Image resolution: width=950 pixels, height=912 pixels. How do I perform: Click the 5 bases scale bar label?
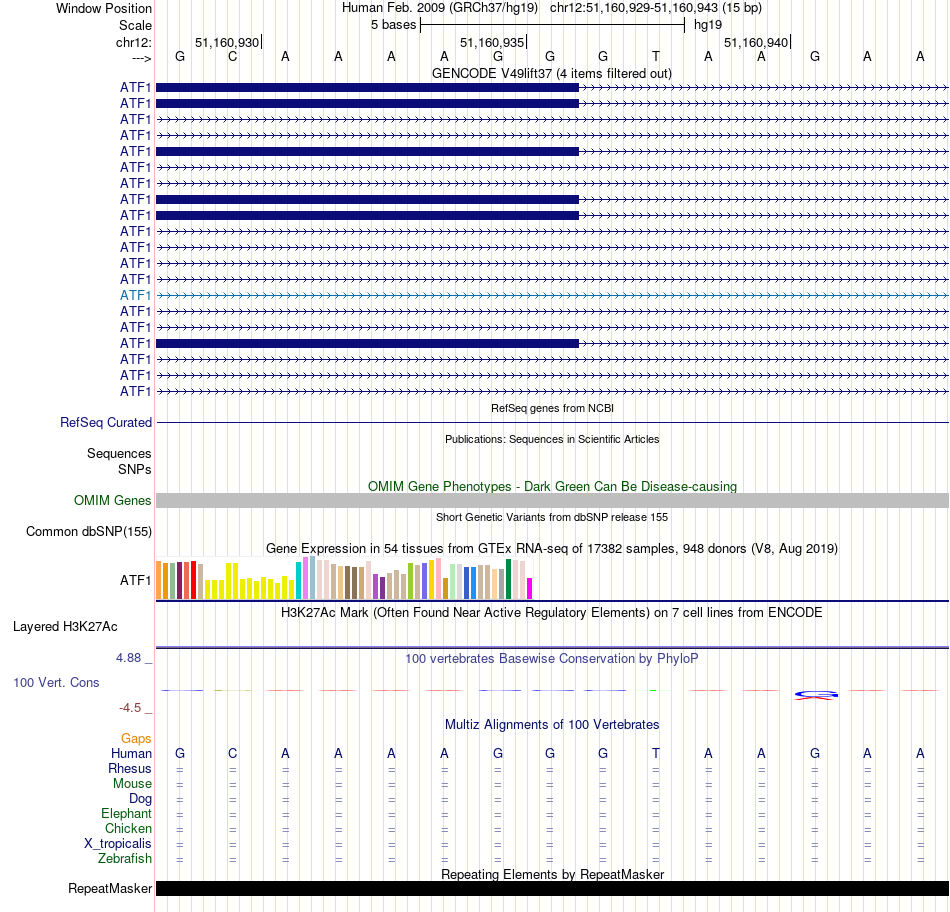pyautogui.click(x=393, y=25)
